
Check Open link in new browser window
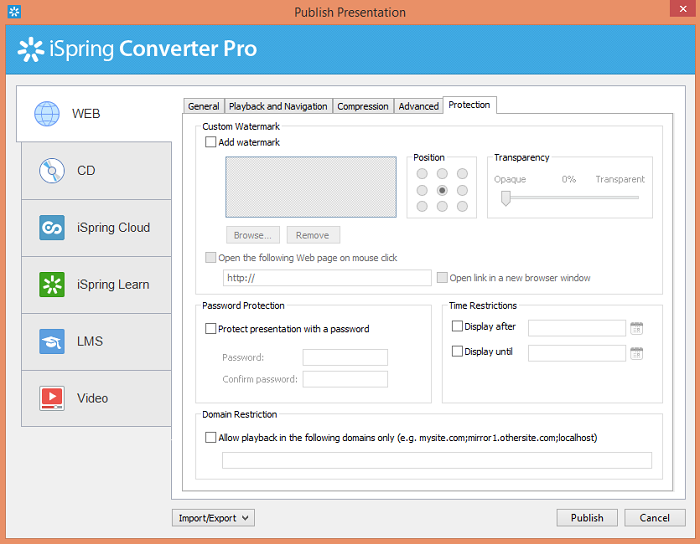click(442, 278)
